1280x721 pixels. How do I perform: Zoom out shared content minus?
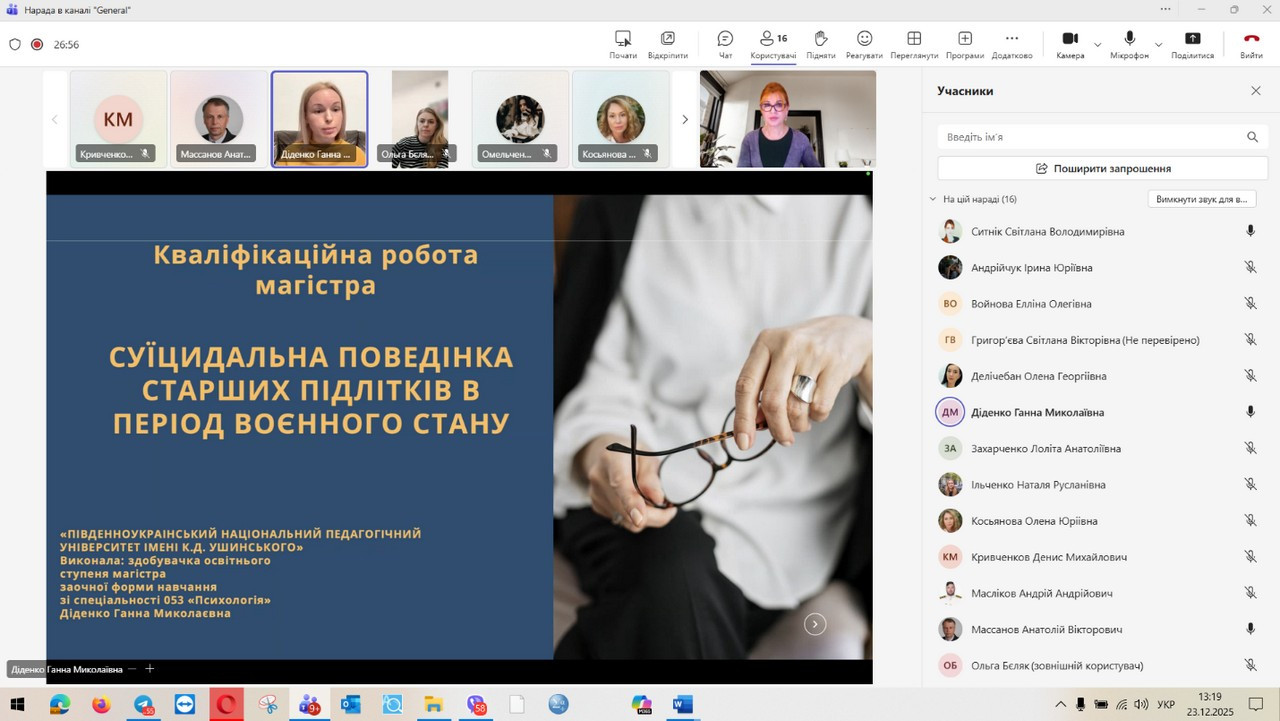(x=131, y=669)
